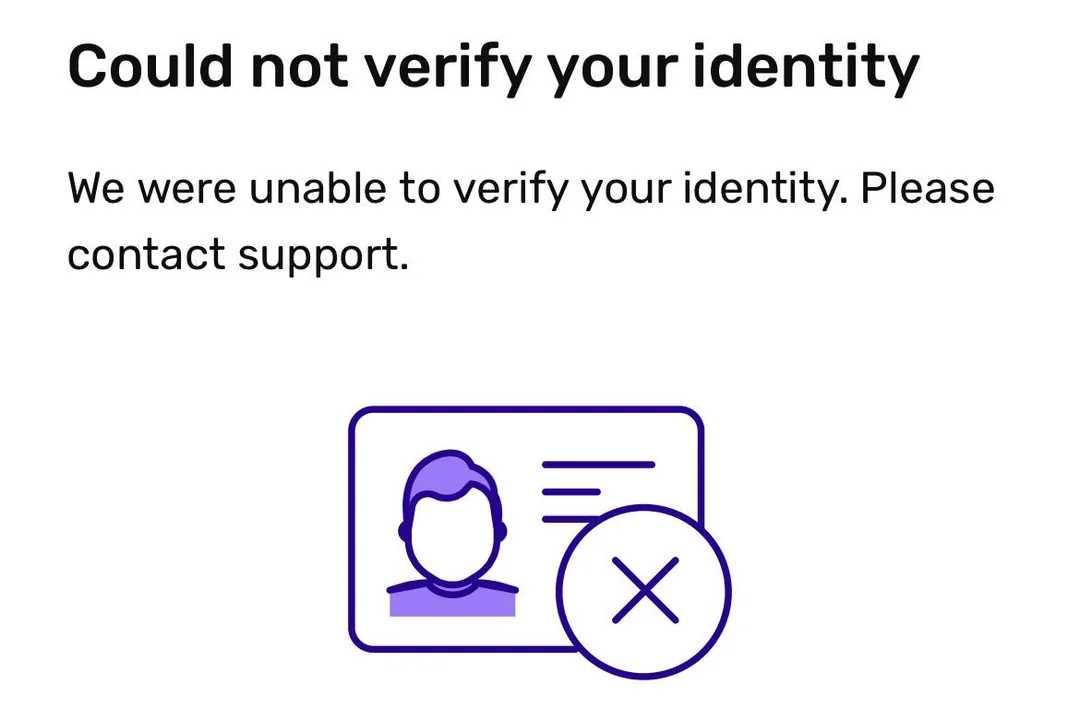1080x708 pixels.
Task: Click the avatar's face on the card
Action: point(453,539)
